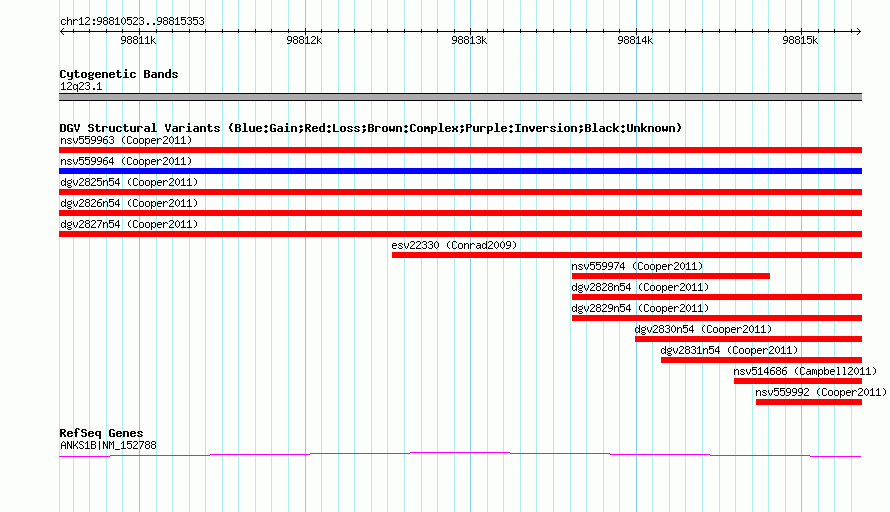The image size is (890, 512).
Task: Click the nsv559964 (Cooper2011) label
Action: tap(126, 161)
